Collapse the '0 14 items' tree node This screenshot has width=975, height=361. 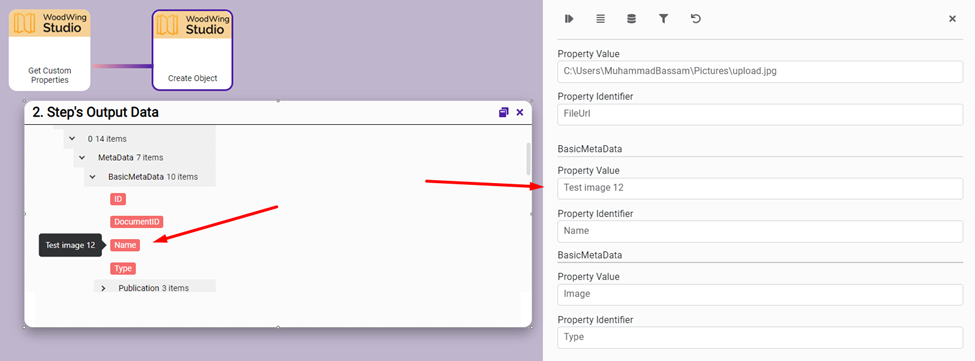click(72, 139)
